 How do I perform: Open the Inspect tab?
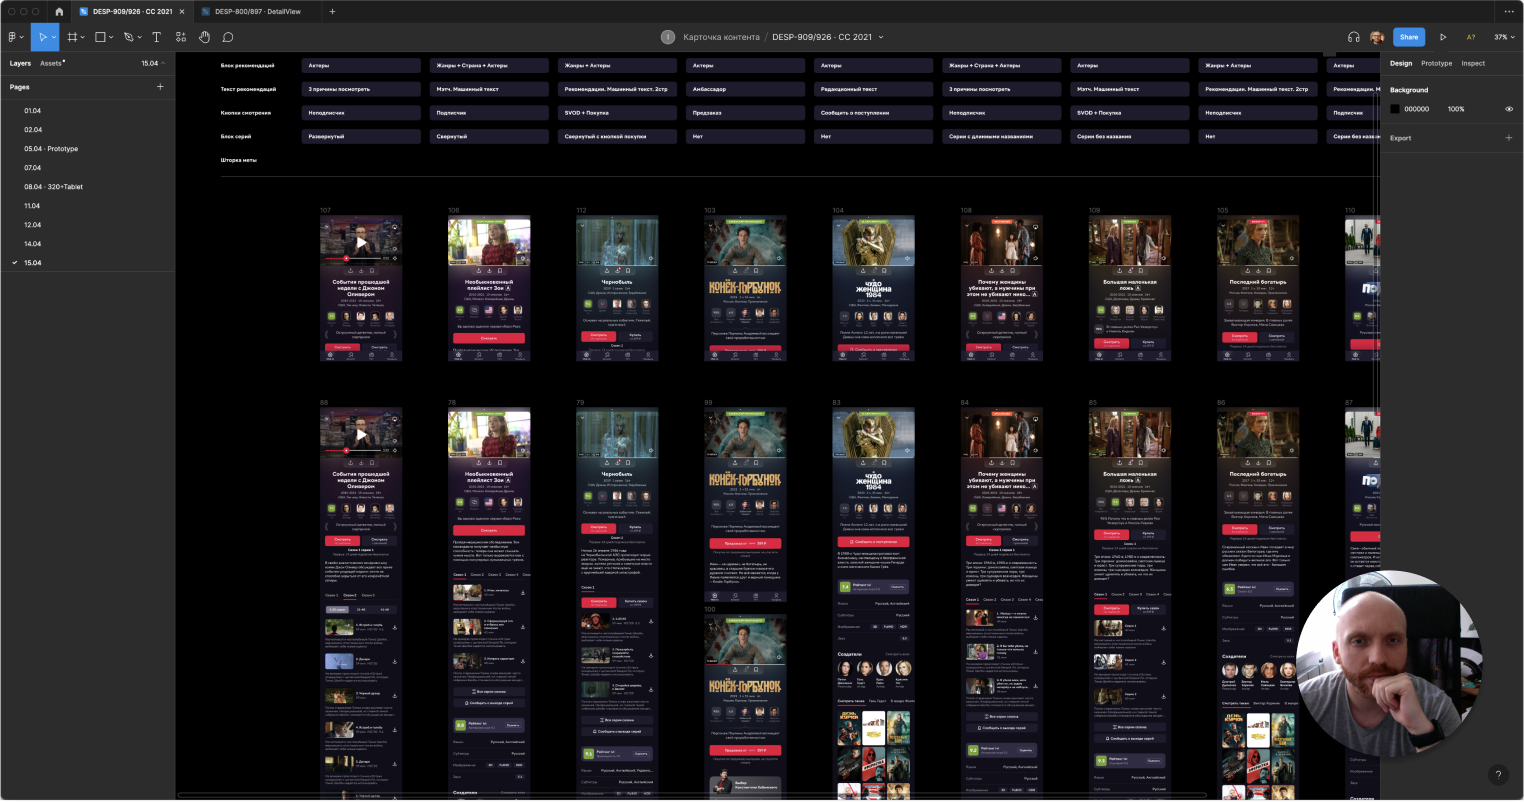point(1473,63)
